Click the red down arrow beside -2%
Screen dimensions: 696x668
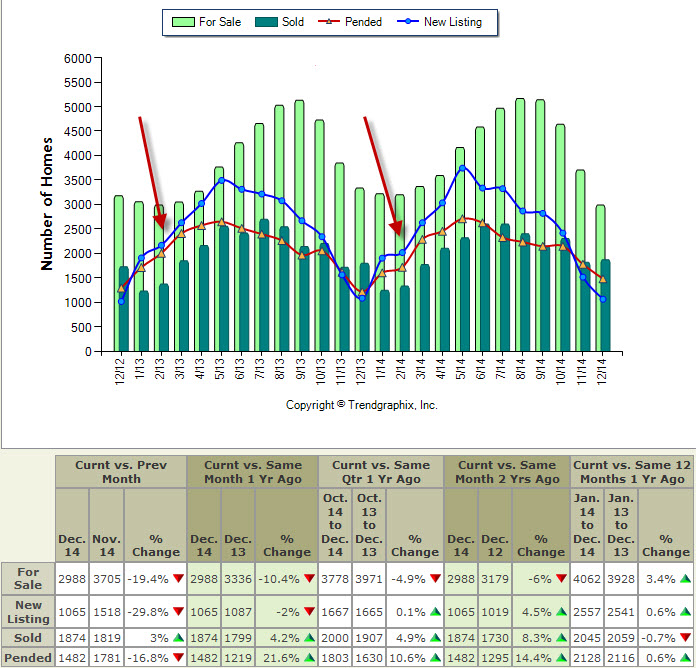[x=309, y=611]
